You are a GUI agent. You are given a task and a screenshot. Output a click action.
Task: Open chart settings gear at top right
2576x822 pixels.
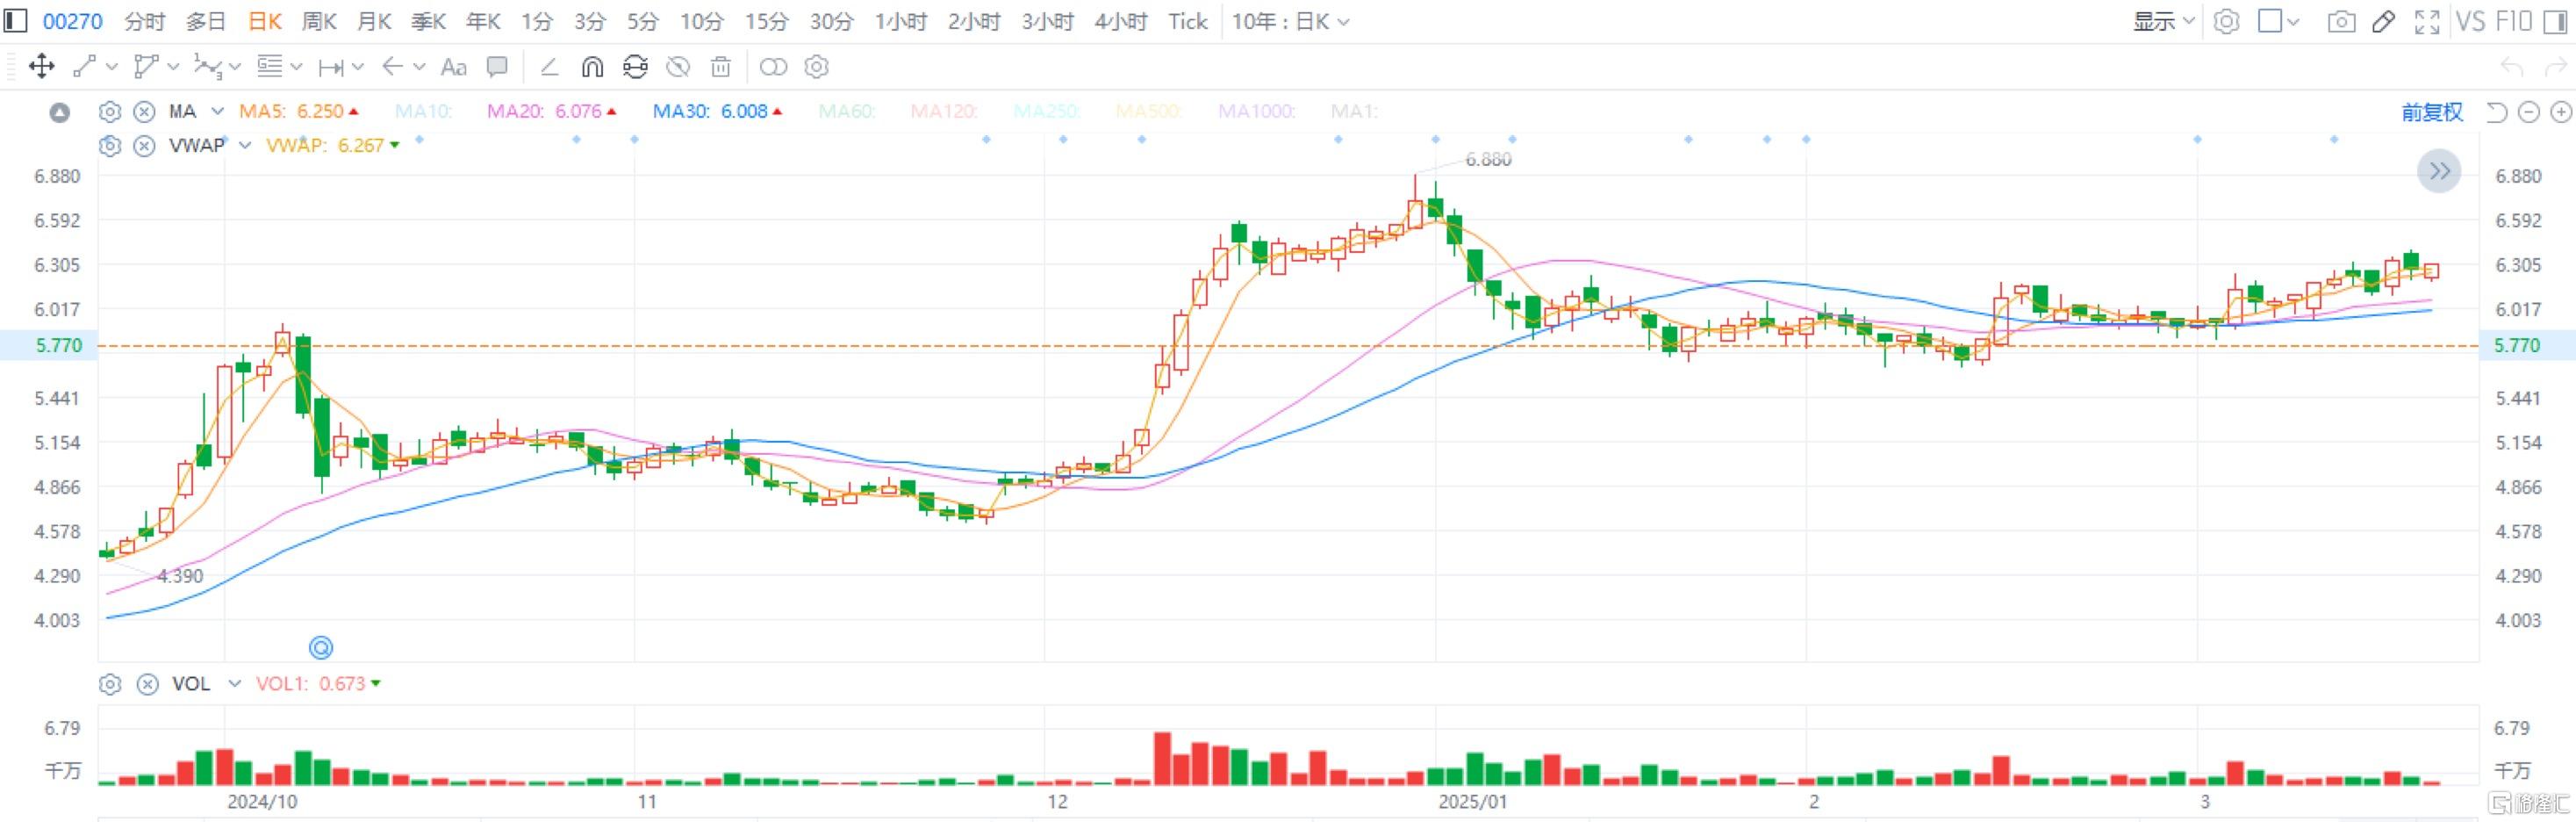point(2226,21)
